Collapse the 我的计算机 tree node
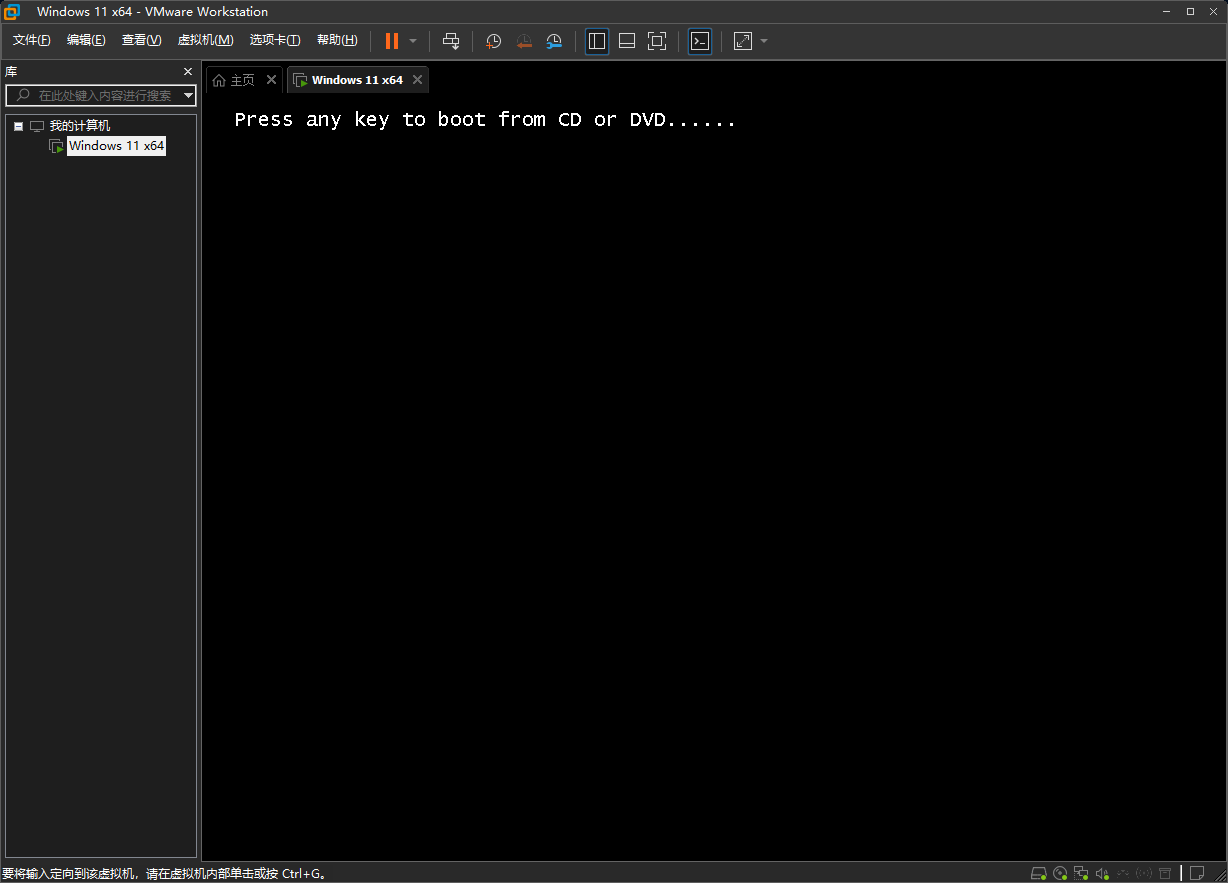The height and width of the screenshot is (883, 1228). coord(19,127)
